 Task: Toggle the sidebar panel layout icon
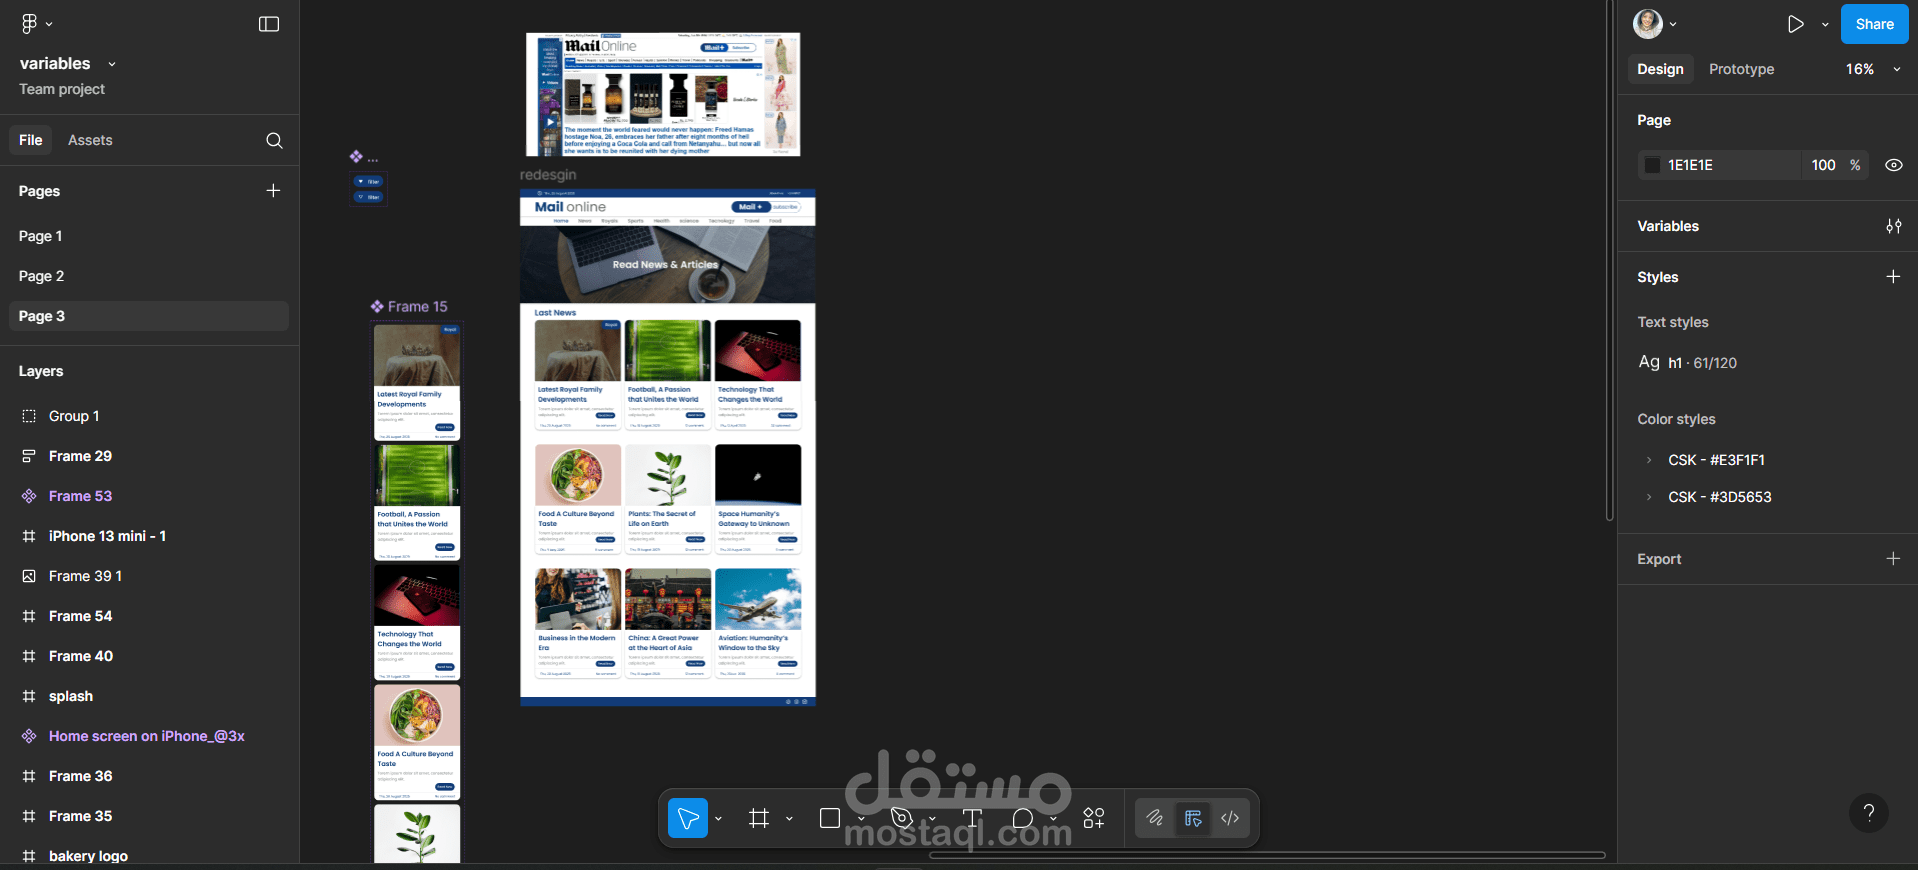269,24
